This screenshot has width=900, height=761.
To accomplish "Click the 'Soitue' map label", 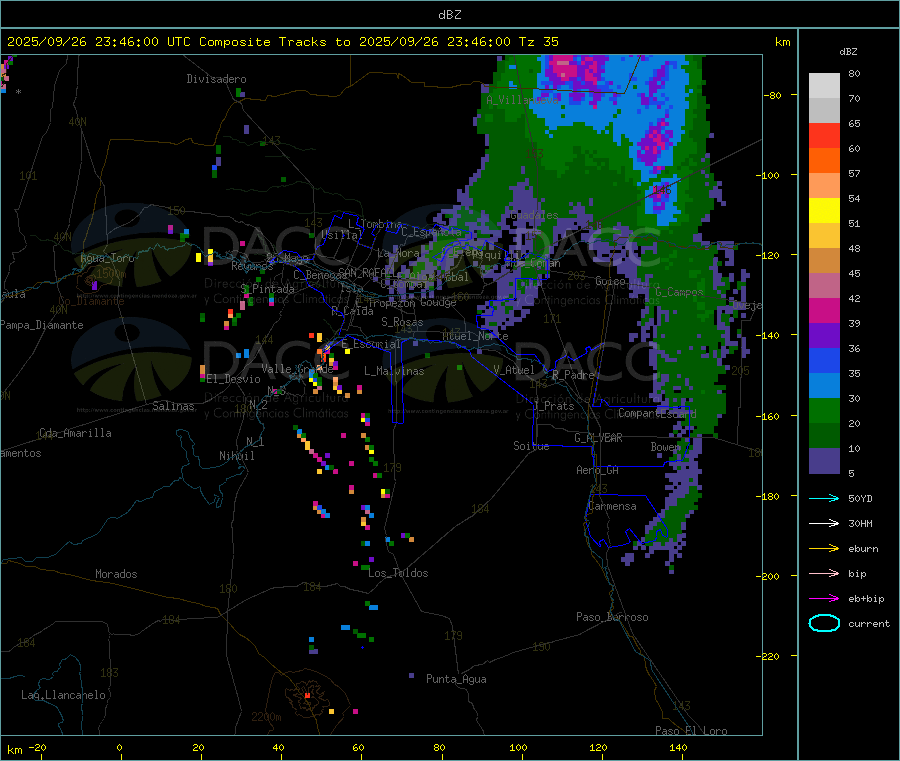I will [x=531, y=446].
